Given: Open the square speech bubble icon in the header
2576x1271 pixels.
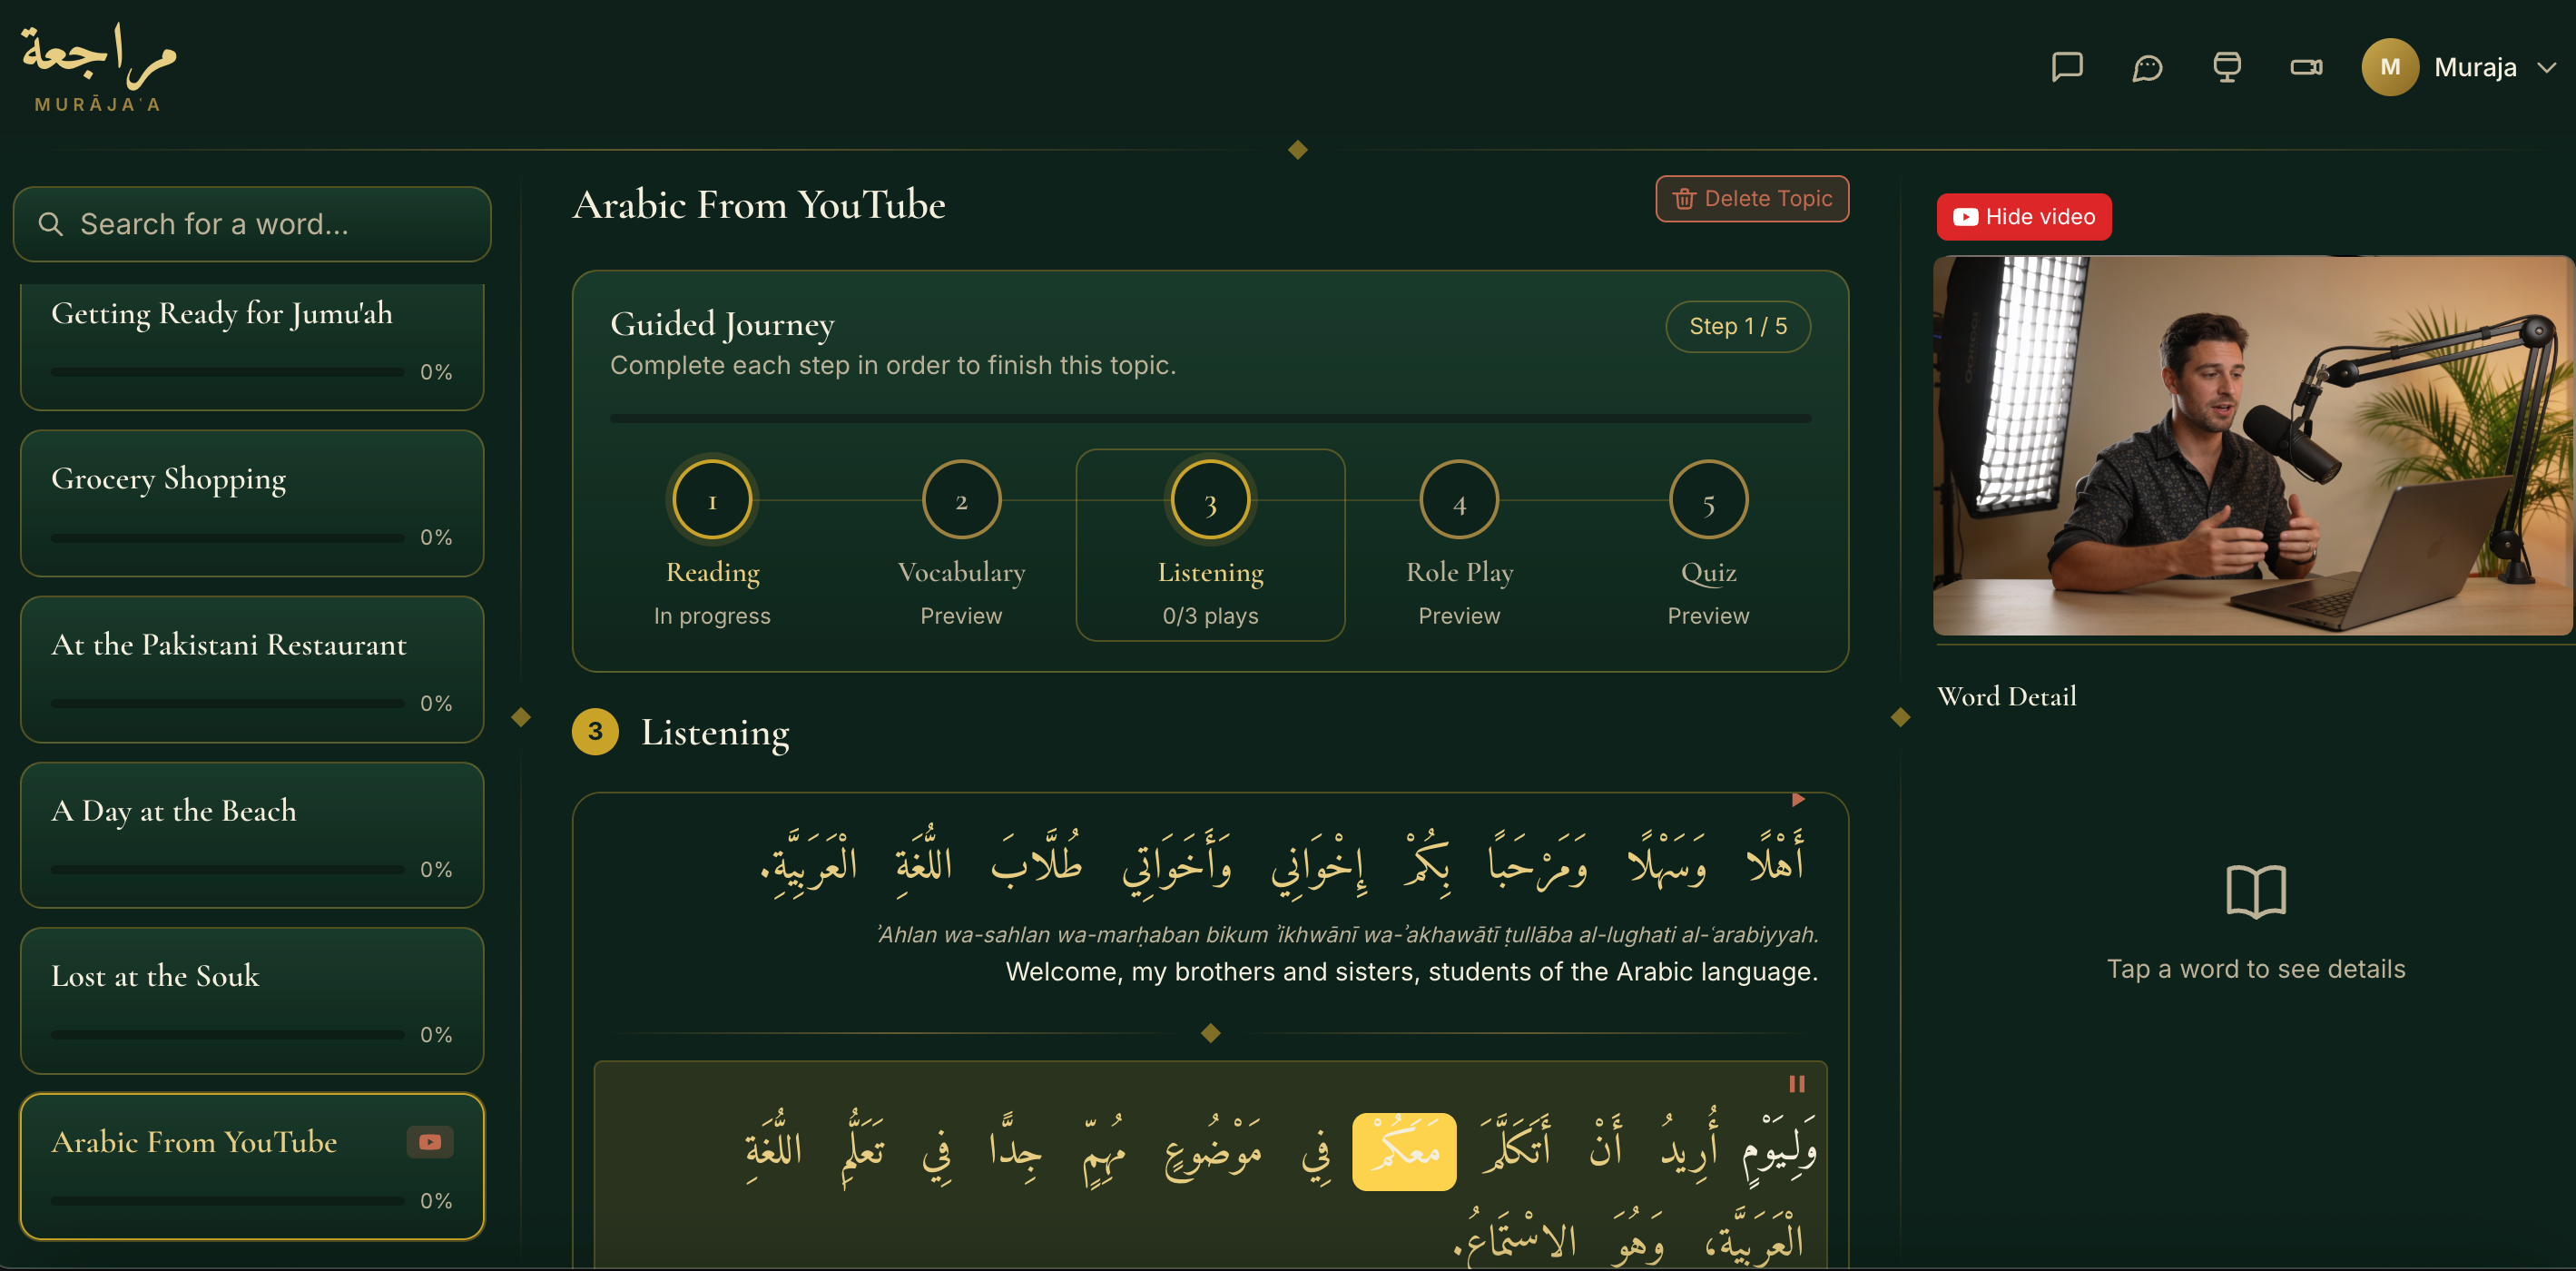Looking at the screenshot, I should pos(2066,67).
